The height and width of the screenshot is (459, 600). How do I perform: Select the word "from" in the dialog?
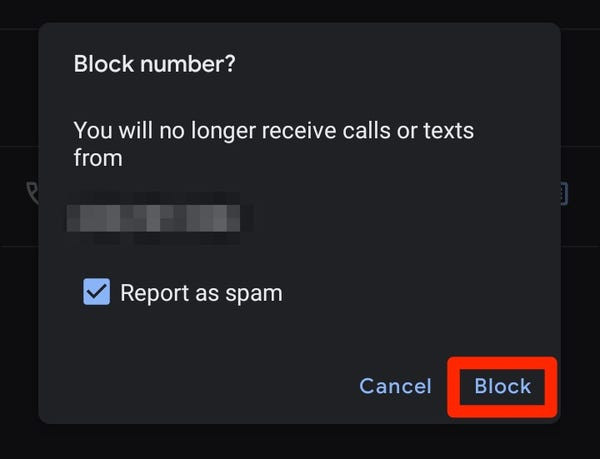click(x=98, y=158)
